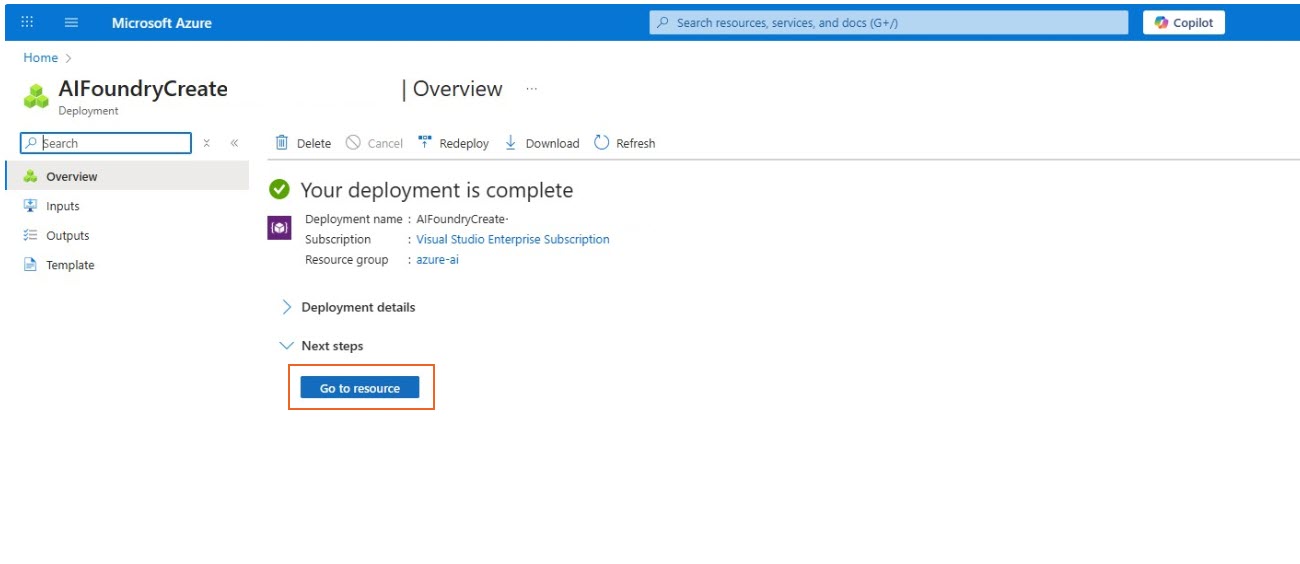Open the Azure app launcher grid icon
The width and height of the screenshot is (1300, 564).
tap(27, 23)
